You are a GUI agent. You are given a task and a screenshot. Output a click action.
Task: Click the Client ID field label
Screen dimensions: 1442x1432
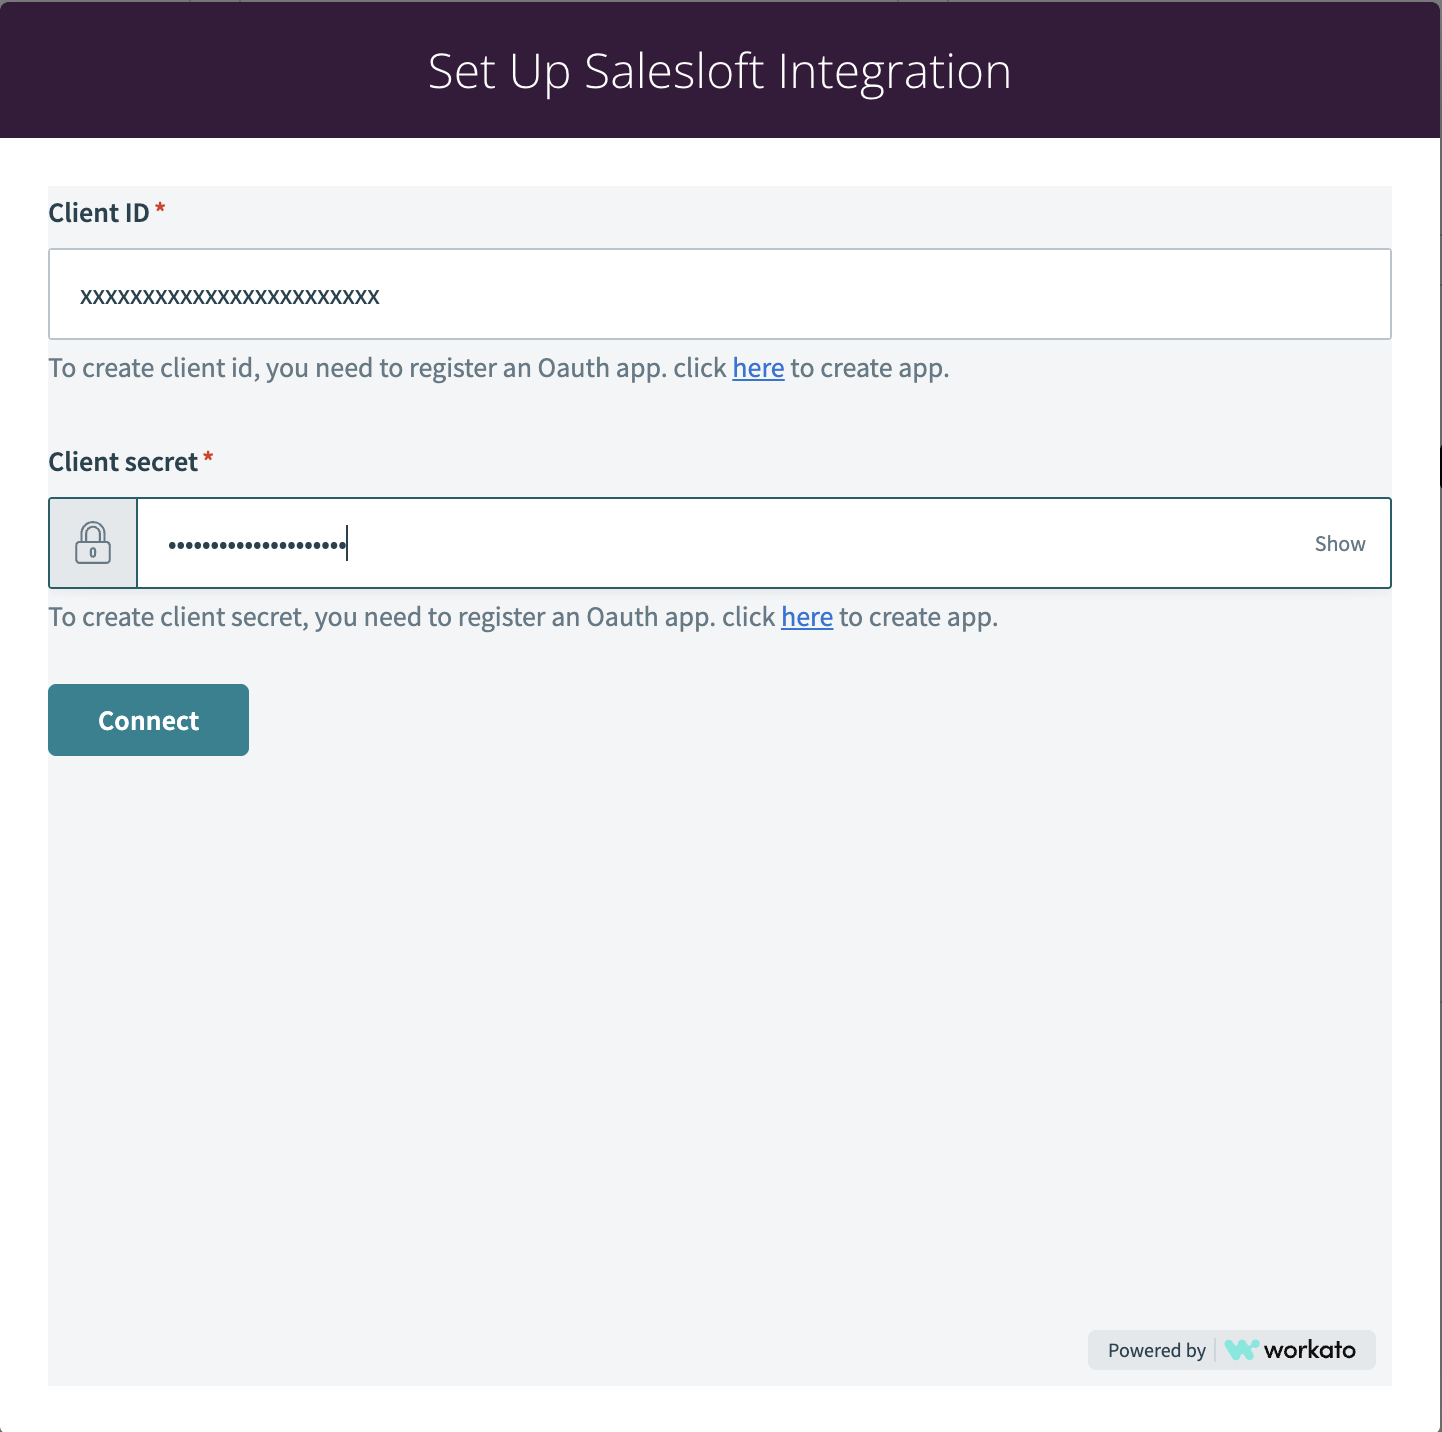coord(99,213)
